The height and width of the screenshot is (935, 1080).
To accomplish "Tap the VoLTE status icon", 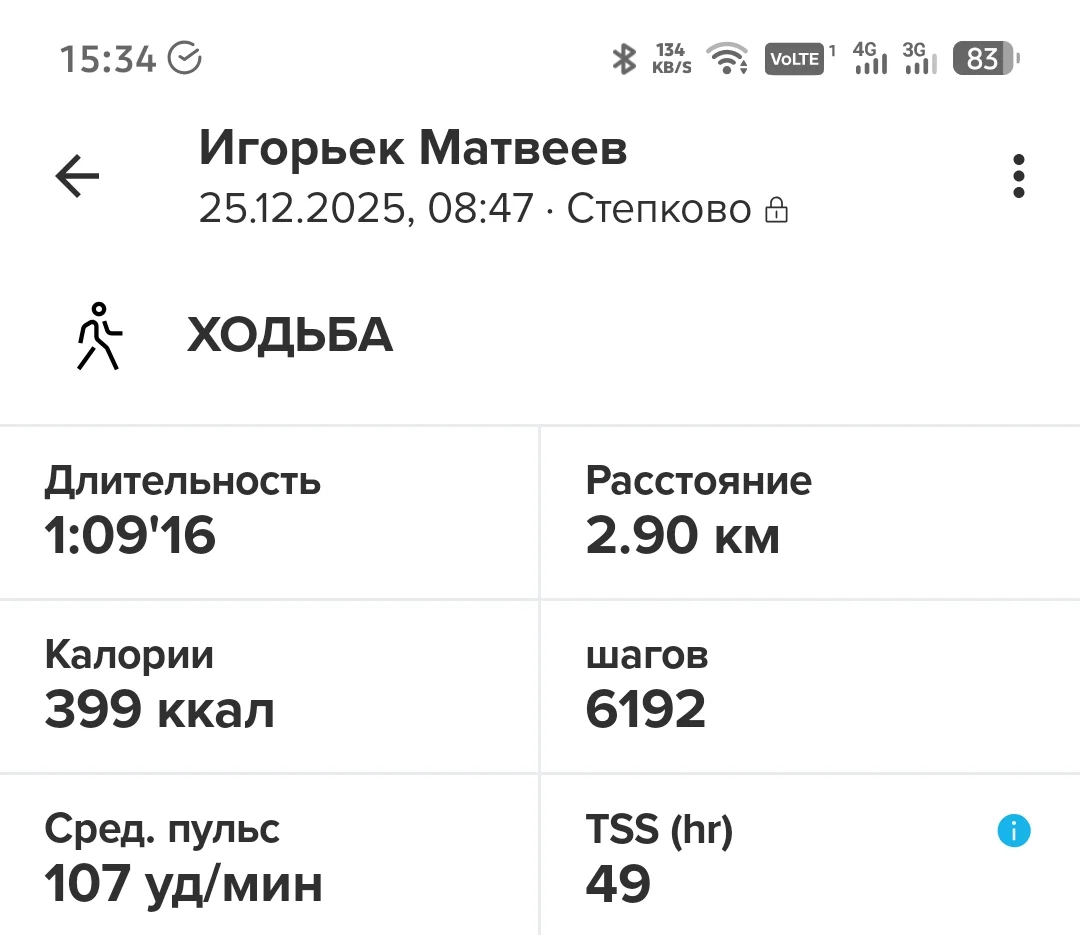I will pos(794,59).
